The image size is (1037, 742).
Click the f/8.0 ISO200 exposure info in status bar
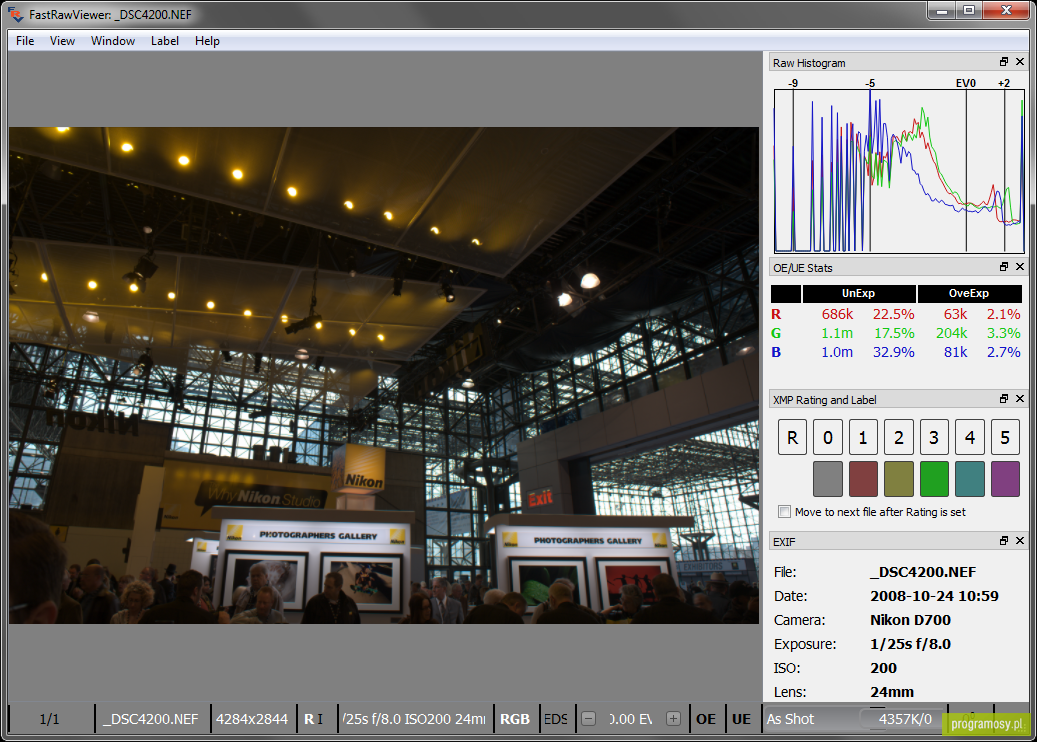coord(414,719)
